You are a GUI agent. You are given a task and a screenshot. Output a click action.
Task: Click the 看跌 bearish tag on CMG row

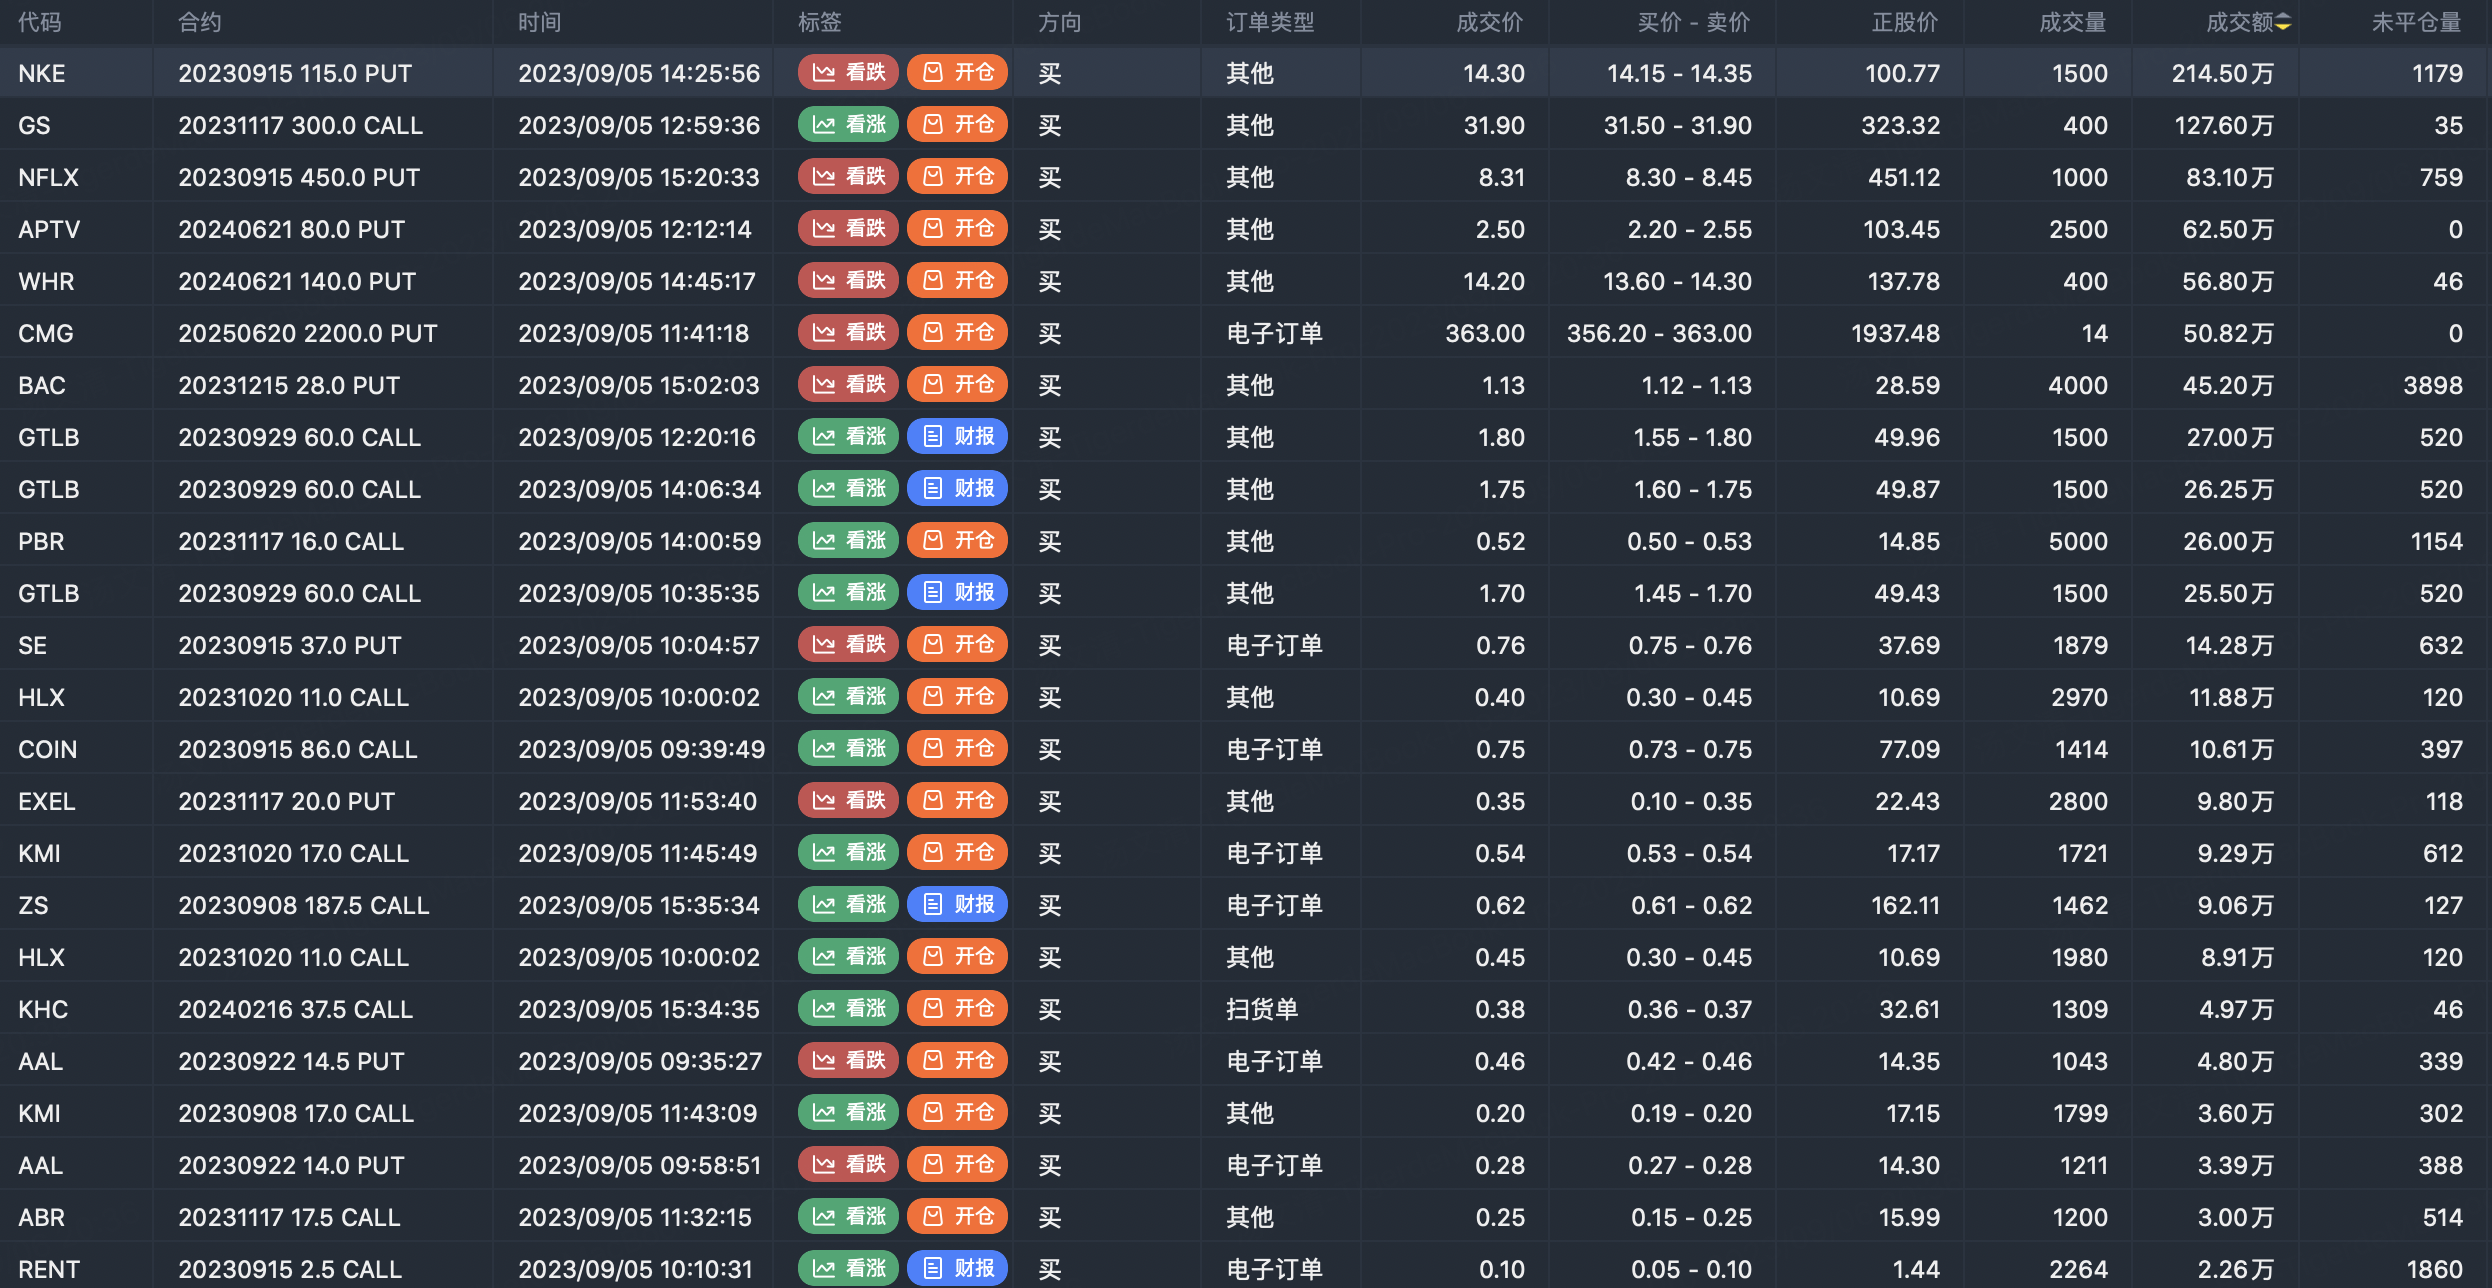(848, 333)
